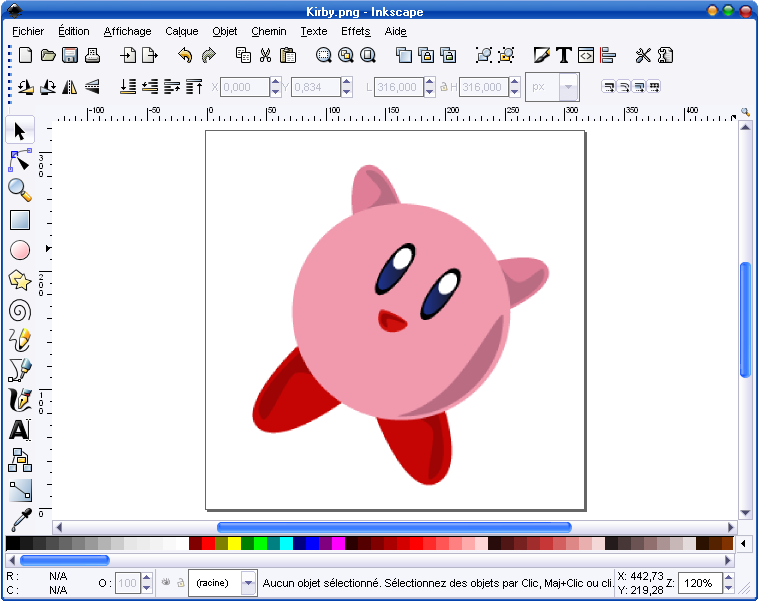Increase opacity with the O stepper
This screenshot has height=601, width=759.
coord(146,577)
